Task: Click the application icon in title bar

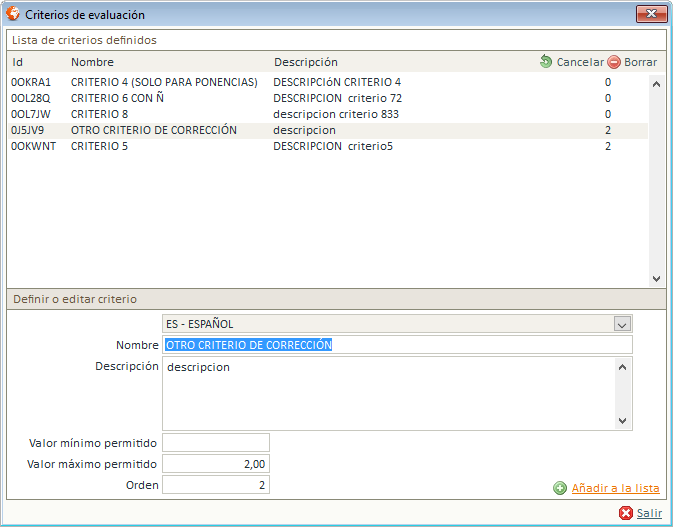Action: click(x=13, y=15)
